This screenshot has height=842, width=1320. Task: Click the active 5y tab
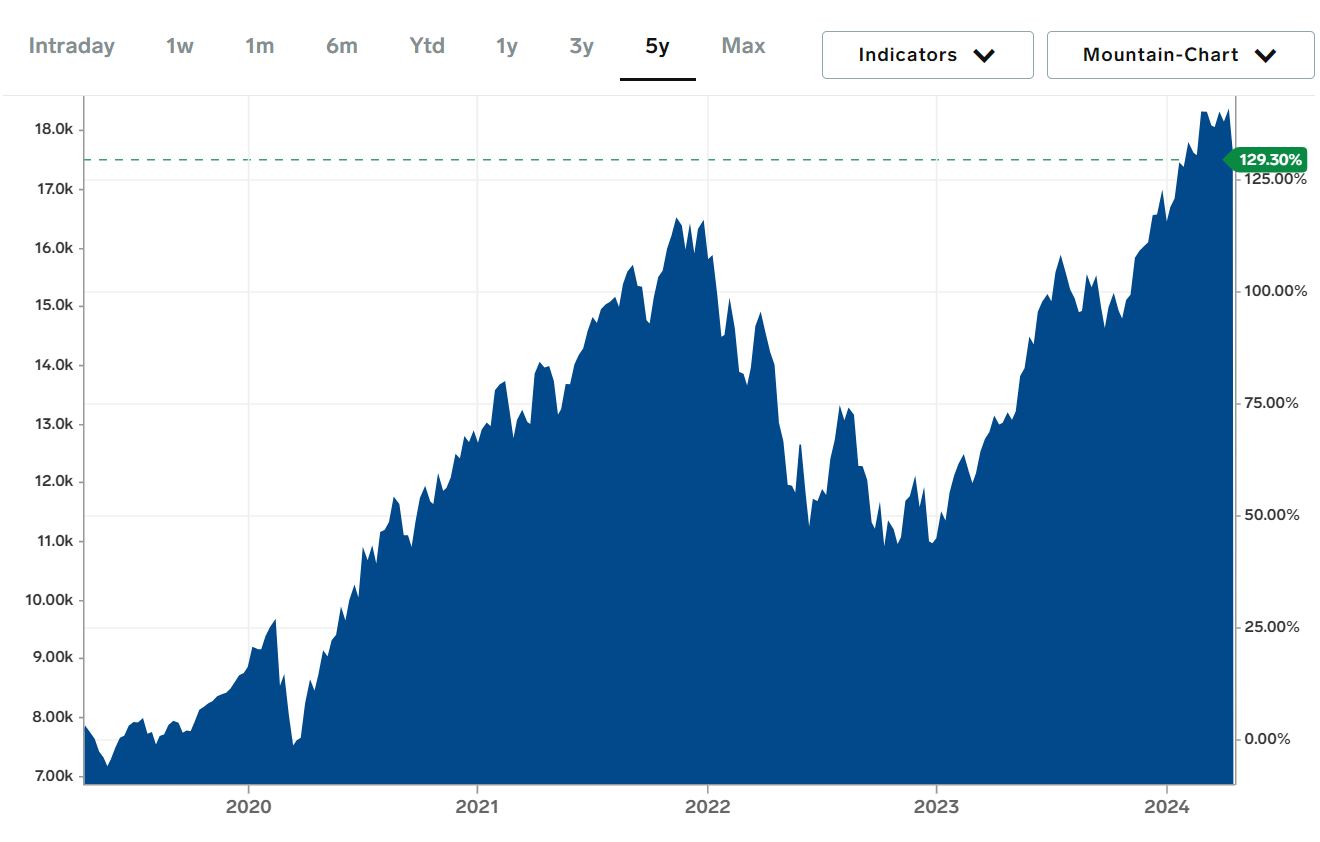coord(657,46)
